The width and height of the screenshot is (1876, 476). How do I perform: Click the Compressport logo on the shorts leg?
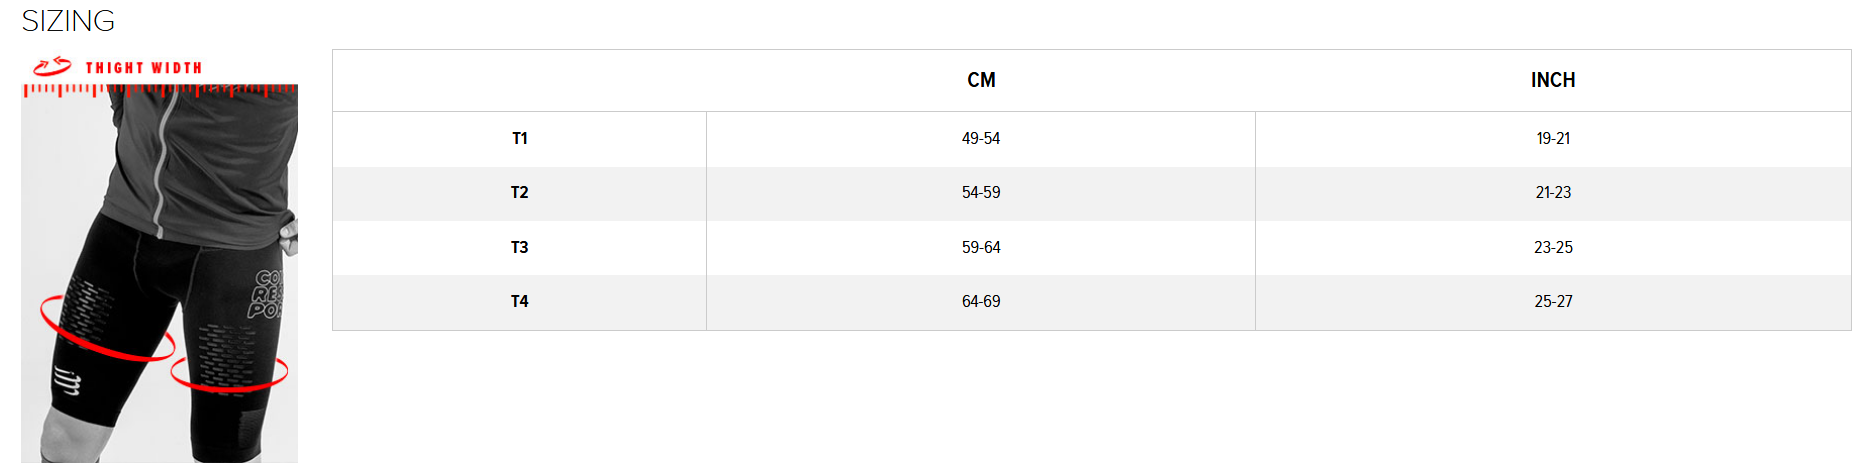tap(68, 381)
